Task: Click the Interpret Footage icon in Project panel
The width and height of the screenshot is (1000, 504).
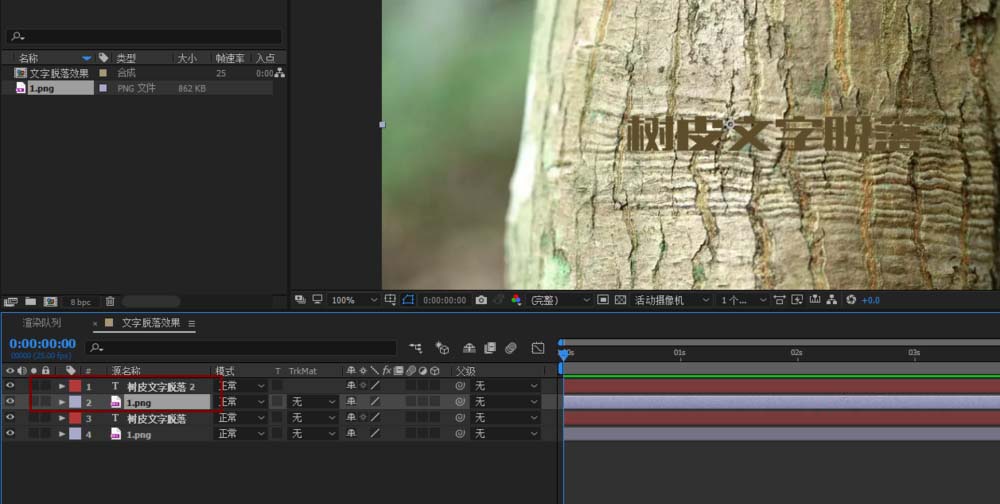Action: [x=10, y=302]
